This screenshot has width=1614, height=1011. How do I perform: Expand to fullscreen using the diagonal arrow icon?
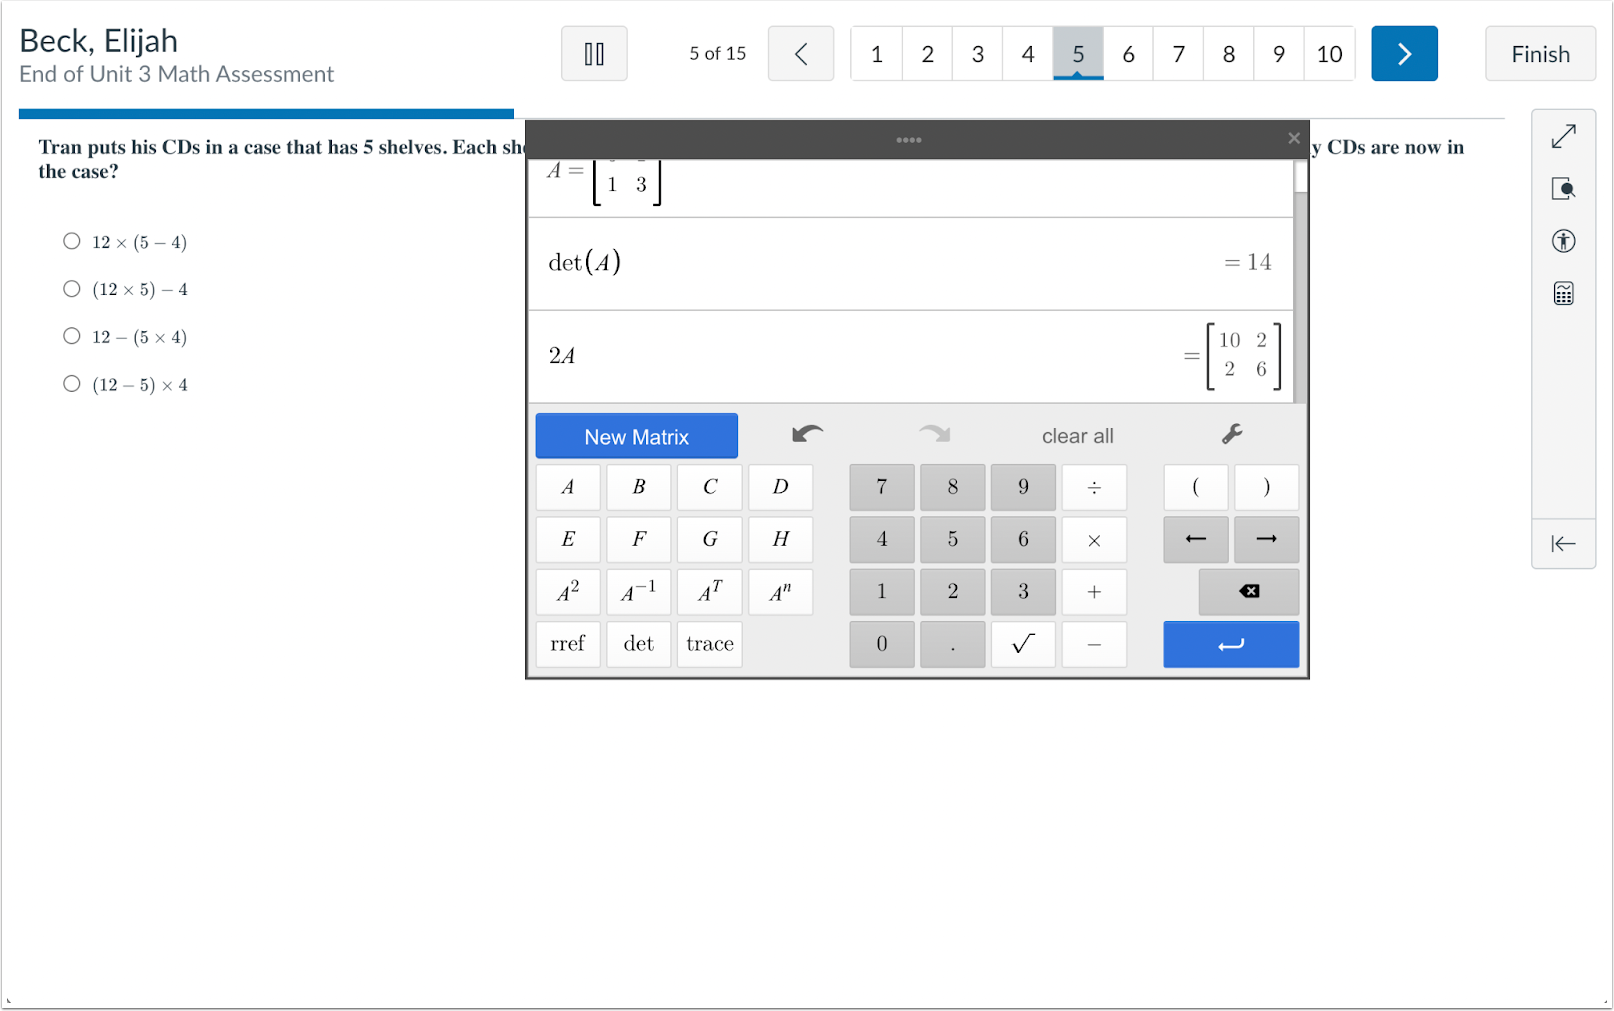(1563, 136)
